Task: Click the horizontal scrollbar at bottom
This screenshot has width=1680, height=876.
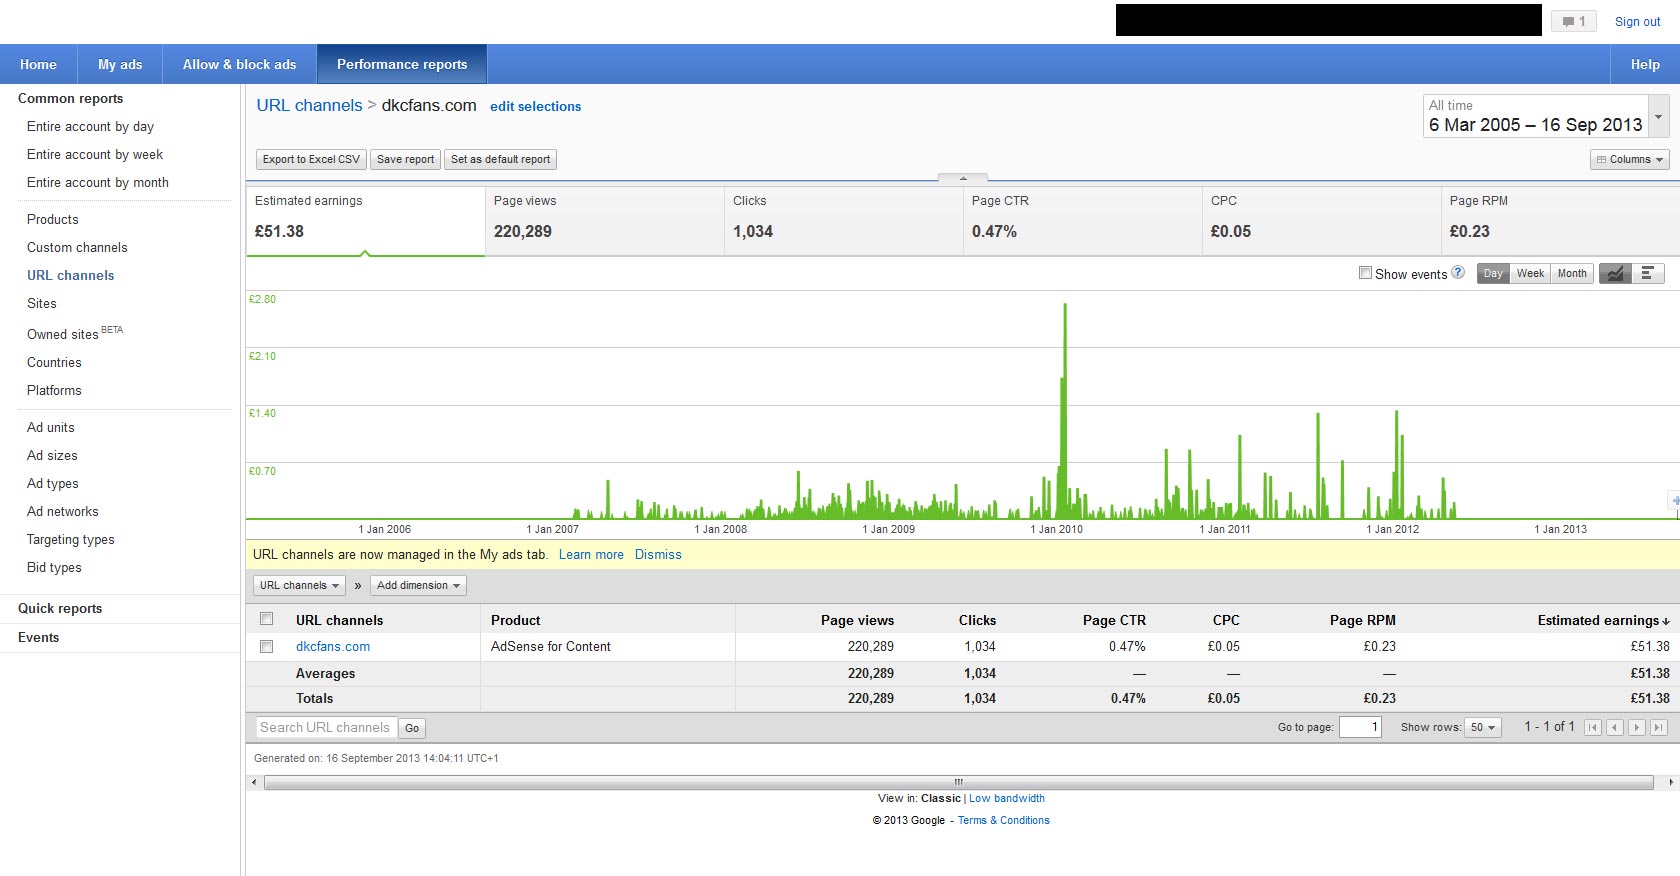Action: (957, 782)
